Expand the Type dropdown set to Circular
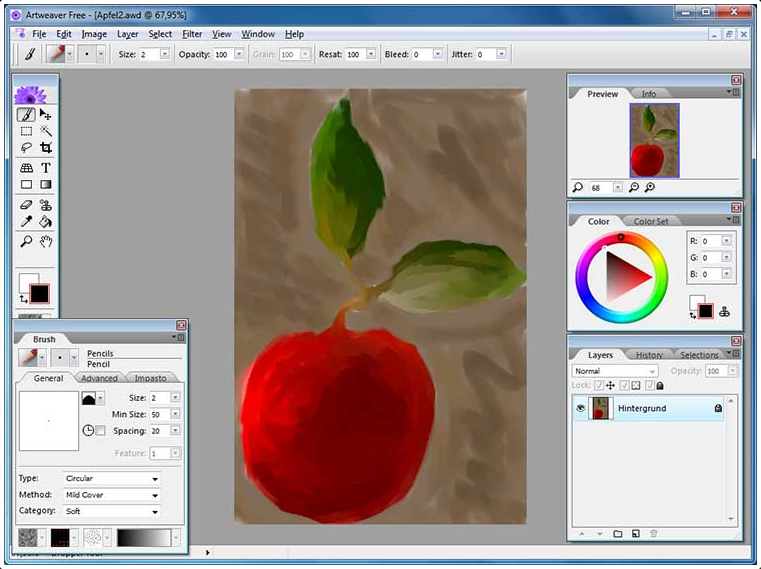 (111, 479)
